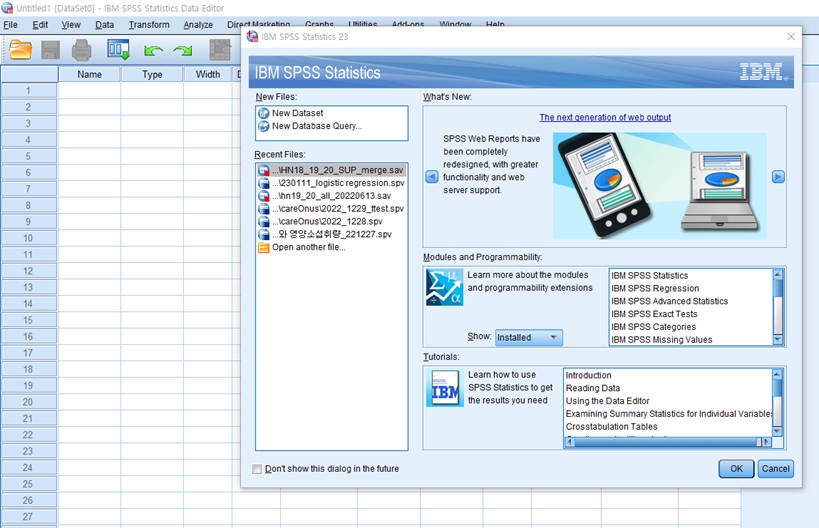Click Width column header in Data Editor
The image size is (819, 528).
point(208,74)
